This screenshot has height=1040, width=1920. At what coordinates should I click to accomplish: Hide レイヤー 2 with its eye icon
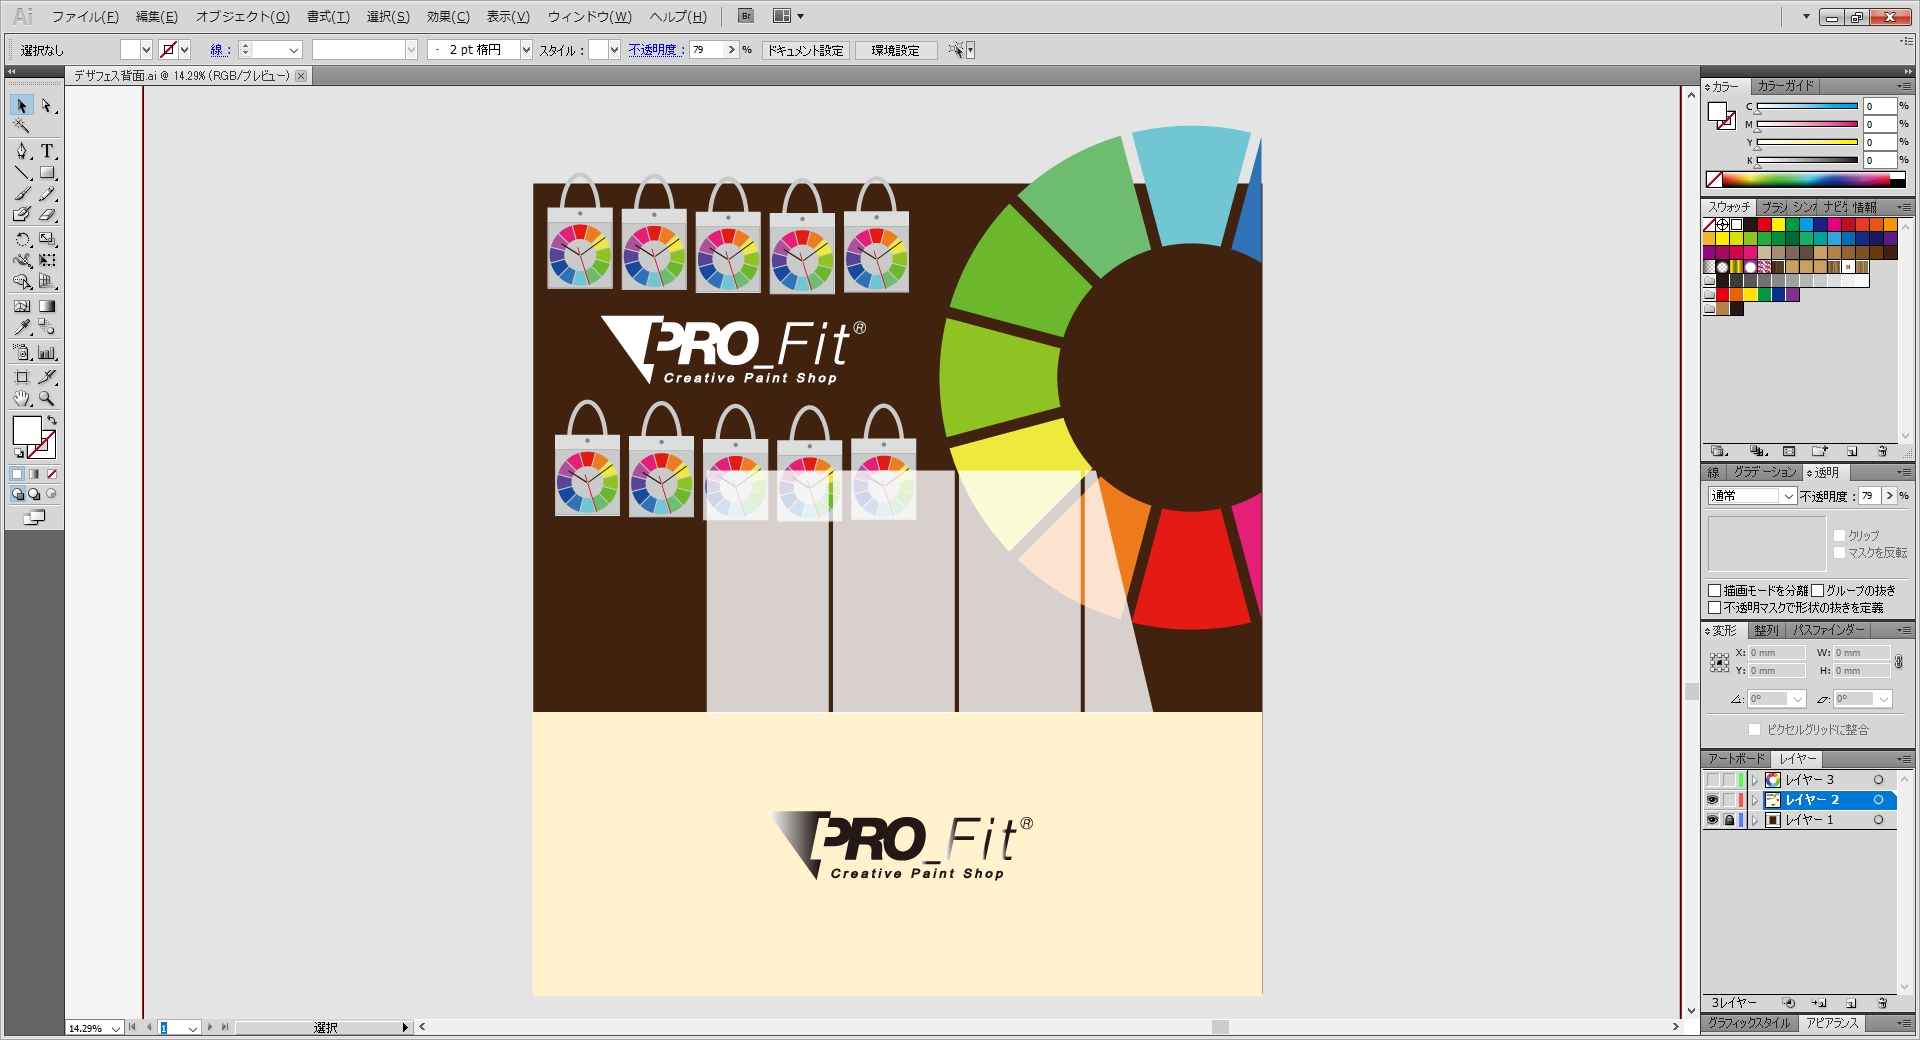tap(1712, 800)
